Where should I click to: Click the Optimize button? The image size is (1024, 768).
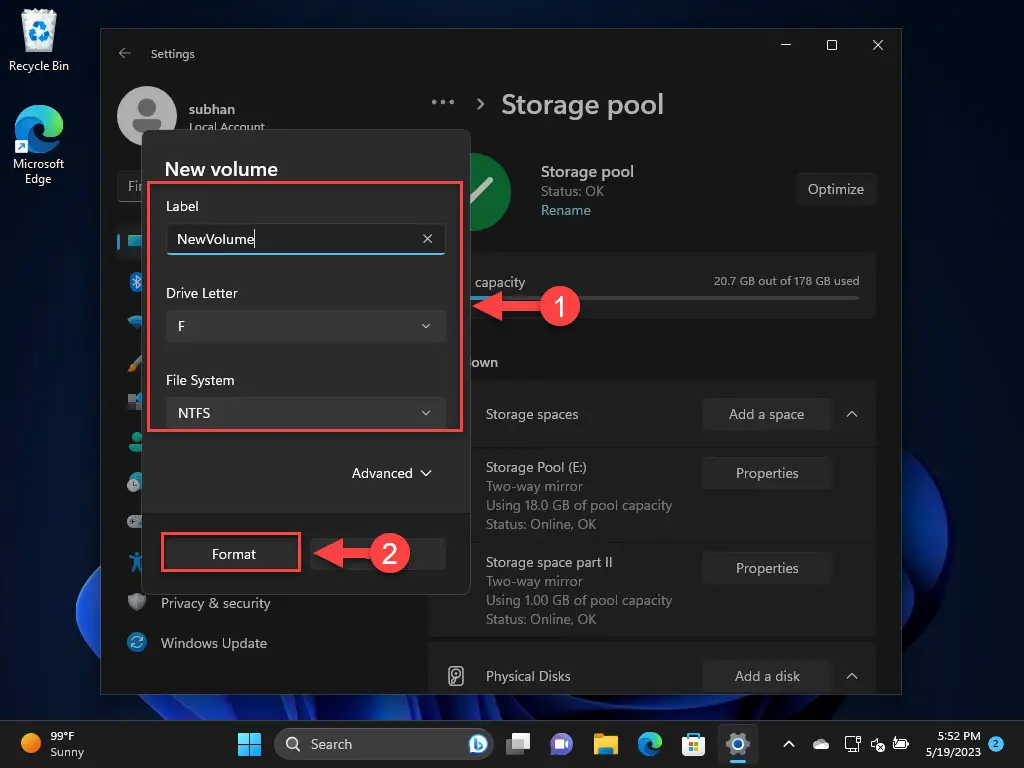[x=835, y=189]
